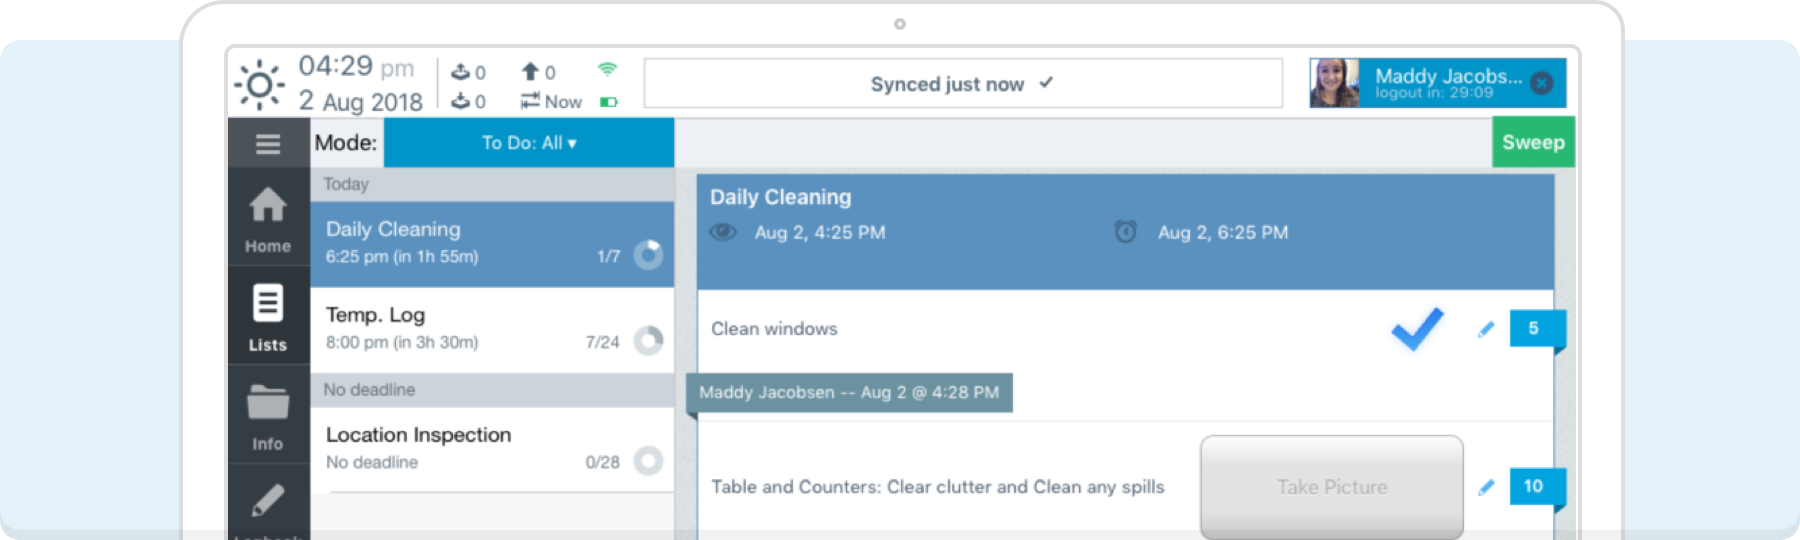Select the Location Inspection list
The image size is (1800, 540).
[492, 449]
